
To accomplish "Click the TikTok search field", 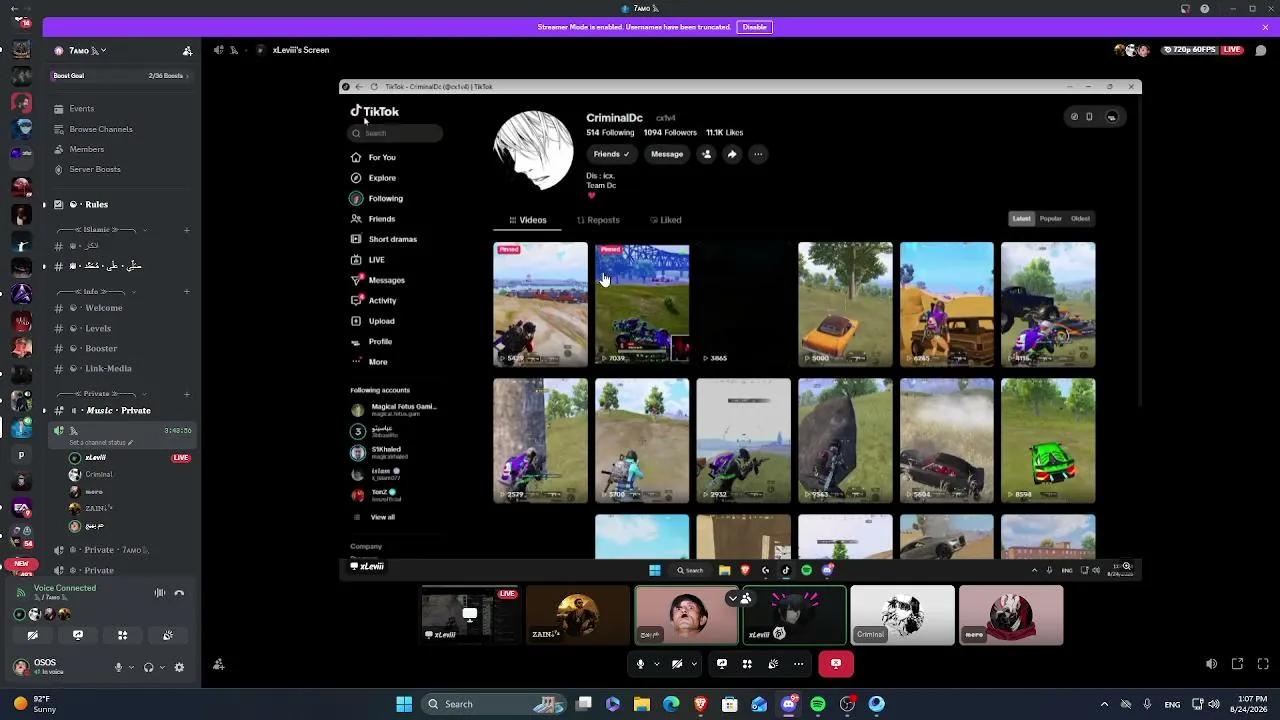I will tap(395, 133).
